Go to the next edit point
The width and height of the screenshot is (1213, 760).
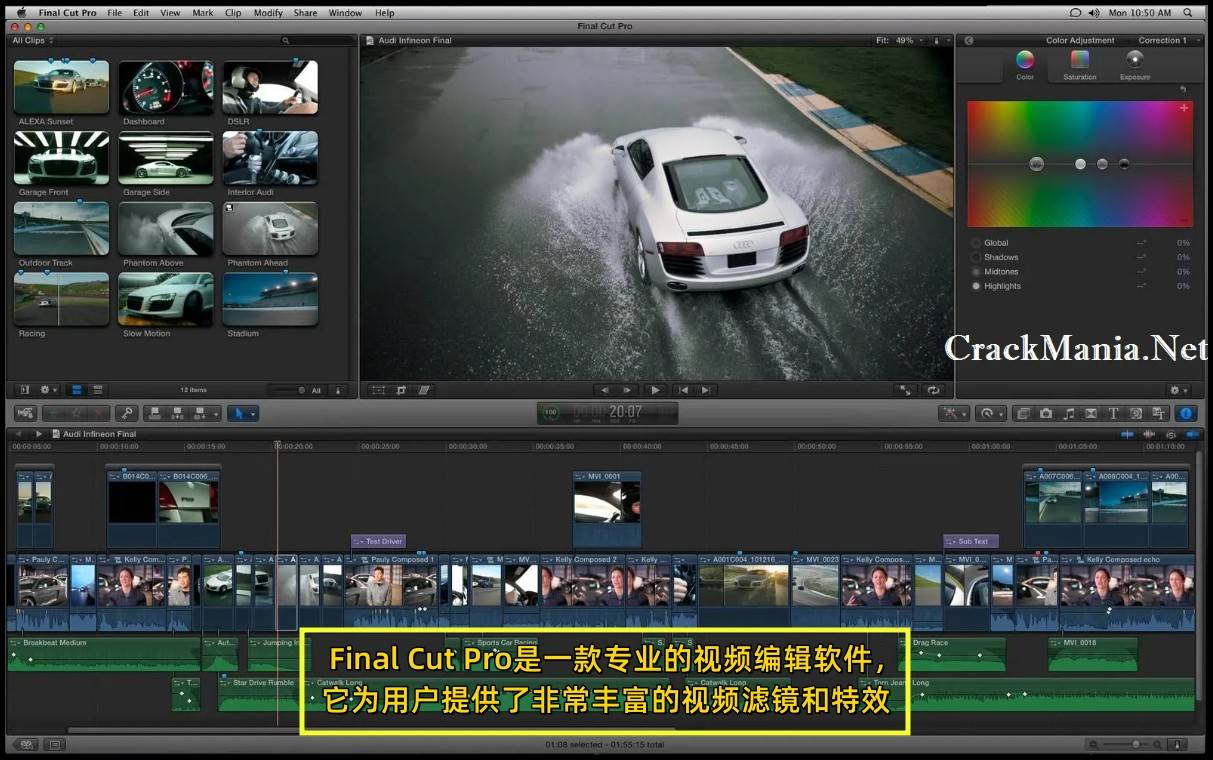coord(706,390)
